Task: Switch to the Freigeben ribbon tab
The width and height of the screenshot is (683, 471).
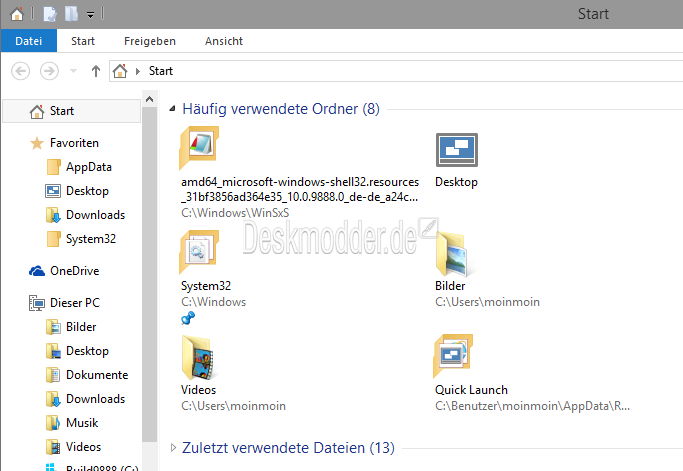Action: pyautogui.click(x=150, y=41)
